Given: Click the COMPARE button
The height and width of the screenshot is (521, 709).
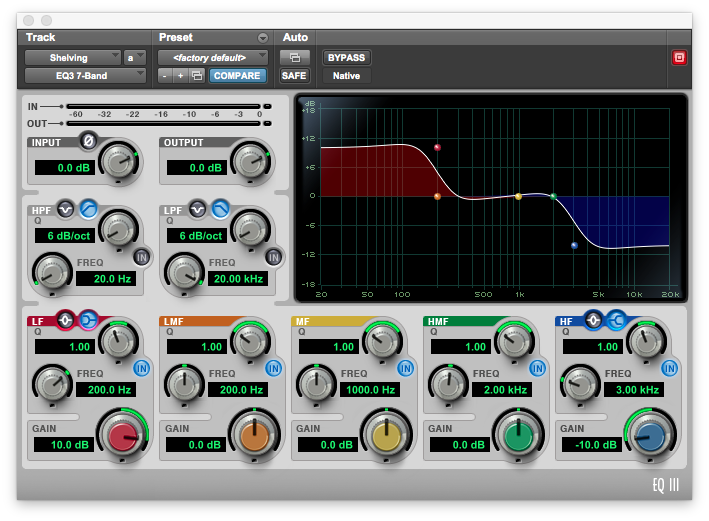Looking at the screenshot, I should 237,75.
